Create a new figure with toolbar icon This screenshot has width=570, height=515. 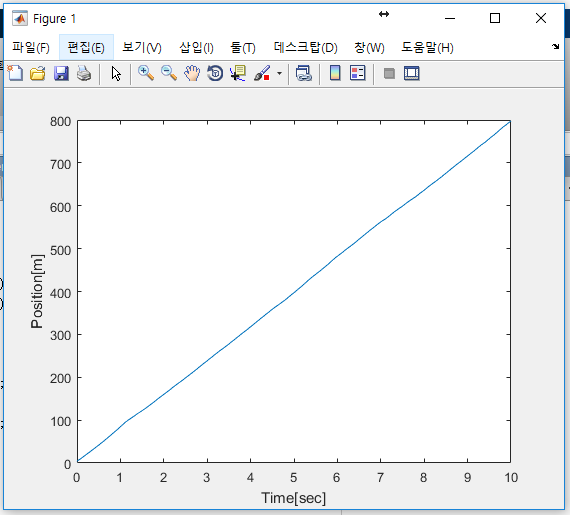15,73
